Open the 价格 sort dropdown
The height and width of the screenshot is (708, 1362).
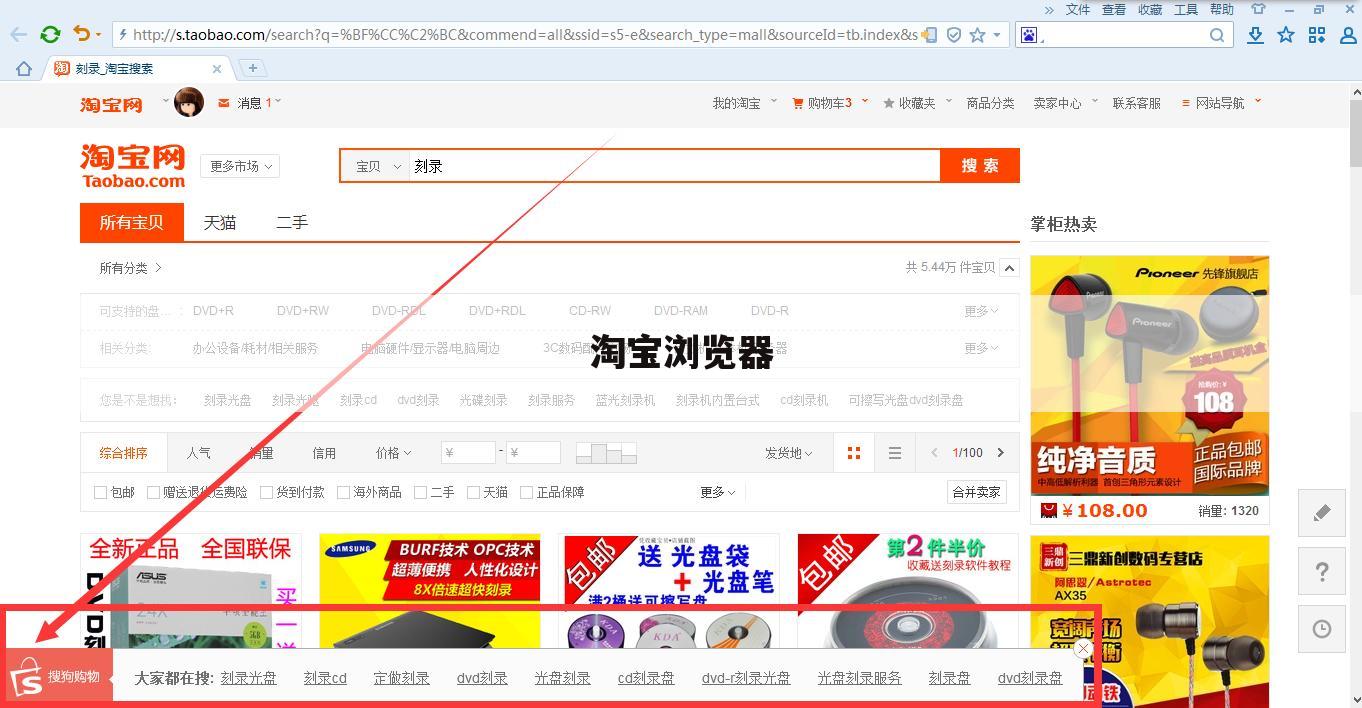tap(393, 453)
